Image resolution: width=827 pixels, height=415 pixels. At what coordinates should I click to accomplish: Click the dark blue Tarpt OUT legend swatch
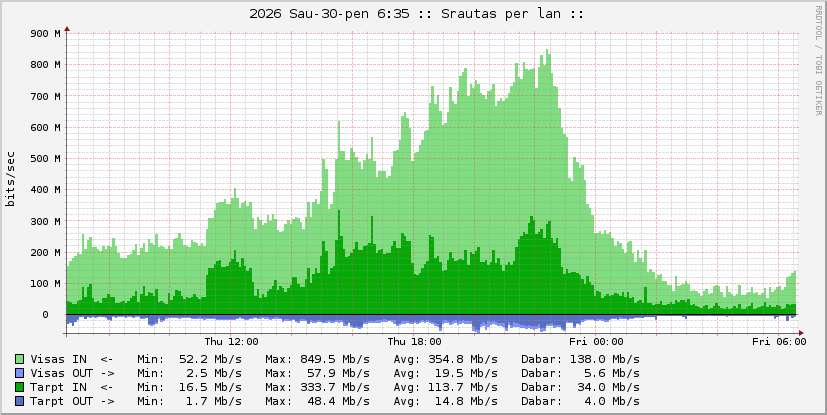(20, 400)
